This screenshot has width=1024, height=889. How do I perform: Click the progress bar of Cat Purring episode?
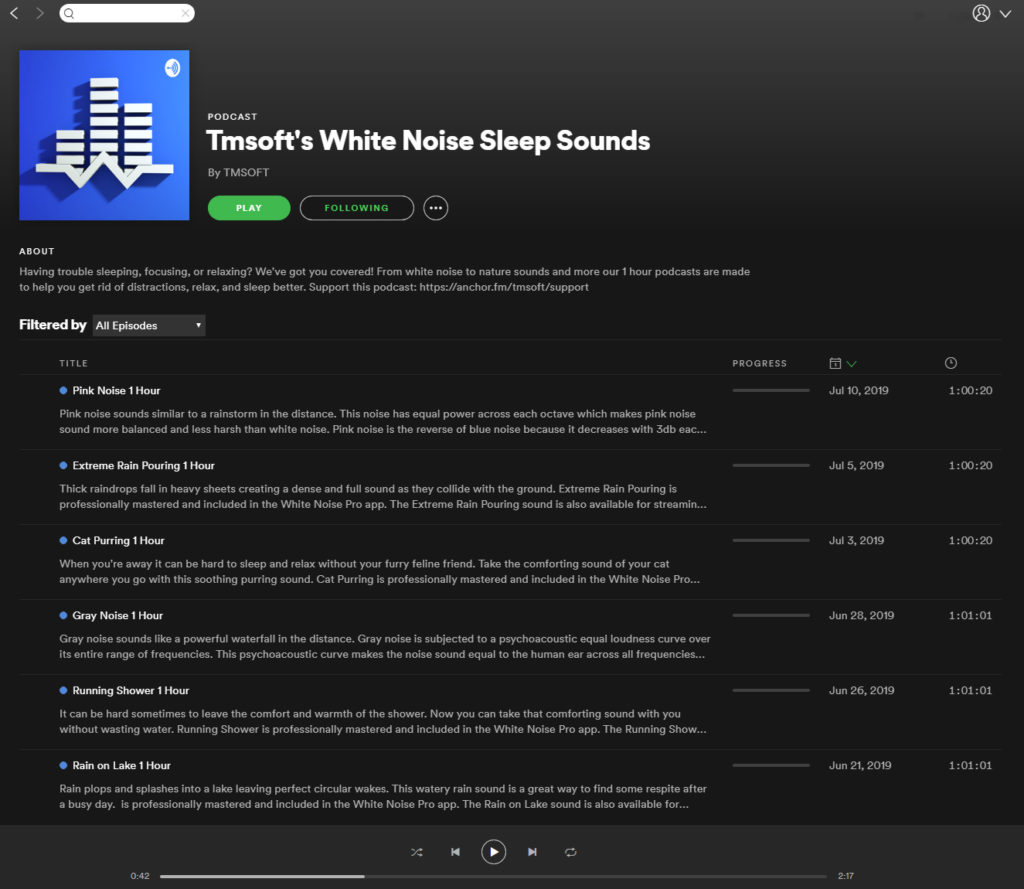[771, 541]
